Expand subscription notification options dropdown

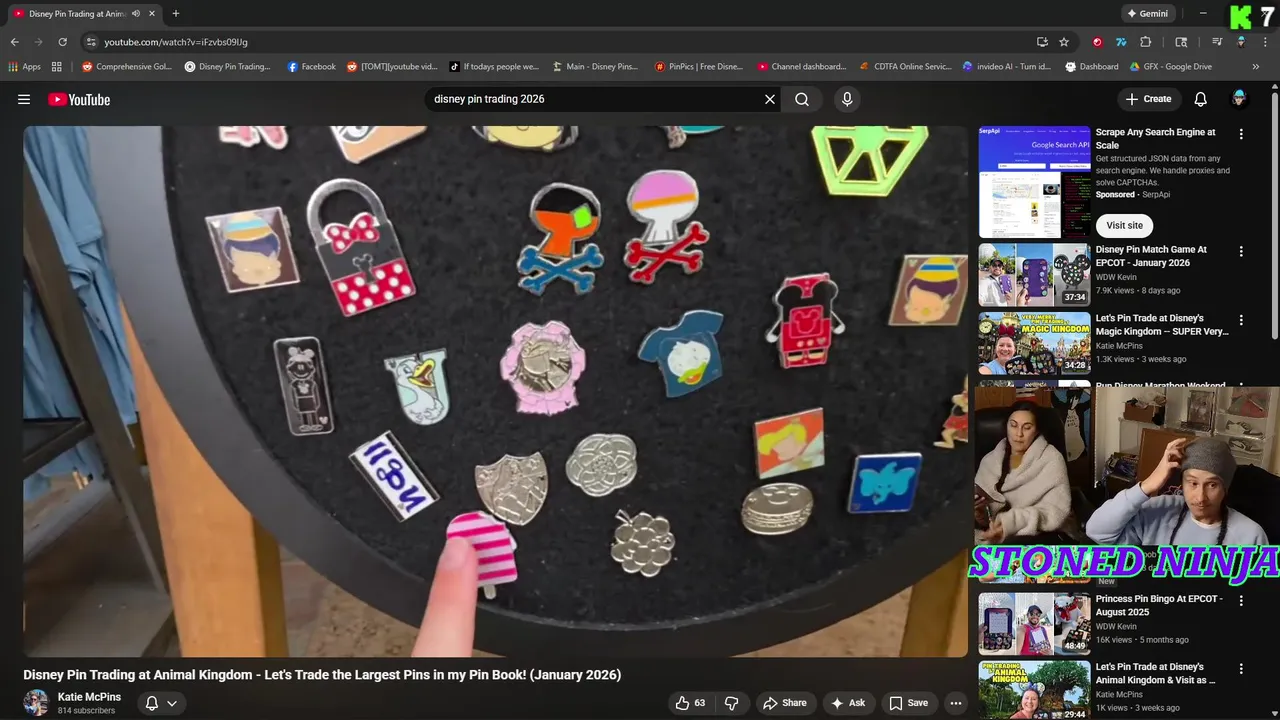(161, 703)
